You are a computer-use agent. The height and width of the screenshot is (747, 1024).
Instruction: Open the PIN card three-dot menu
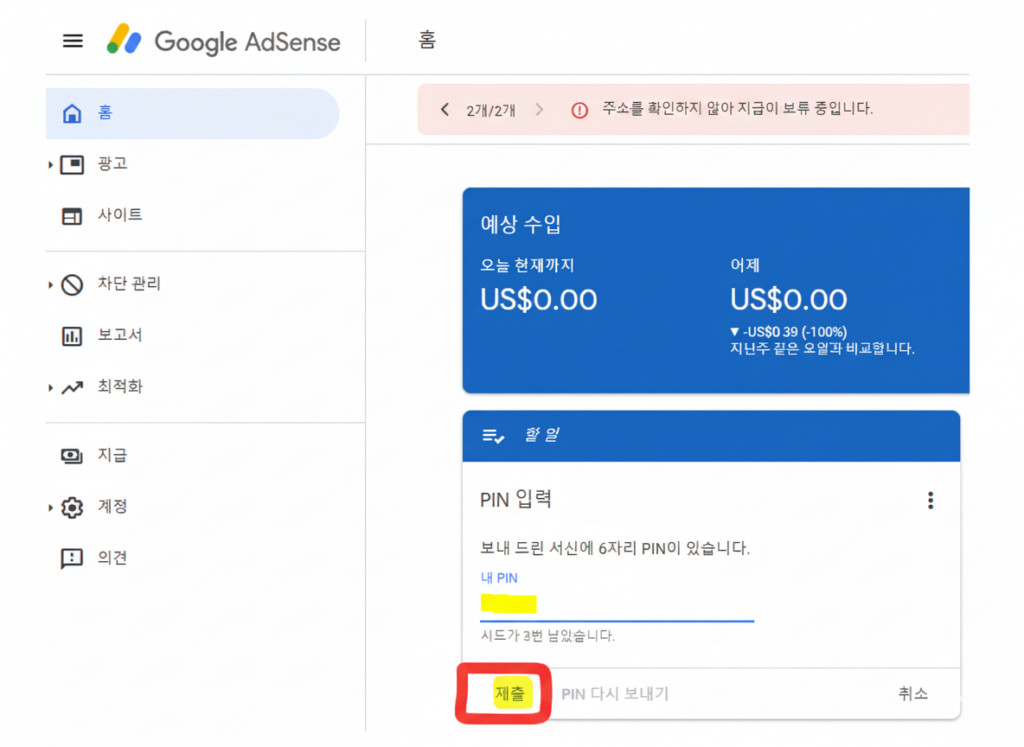930,500
